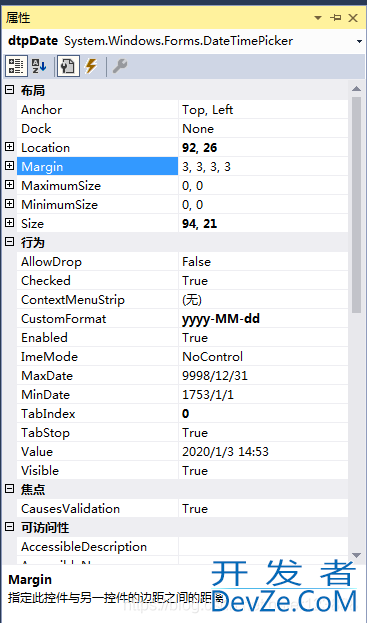The height and width of the screenshot is (623, 367).
Task: Collapse the 行为 category
Action: [x=9, y=242]
